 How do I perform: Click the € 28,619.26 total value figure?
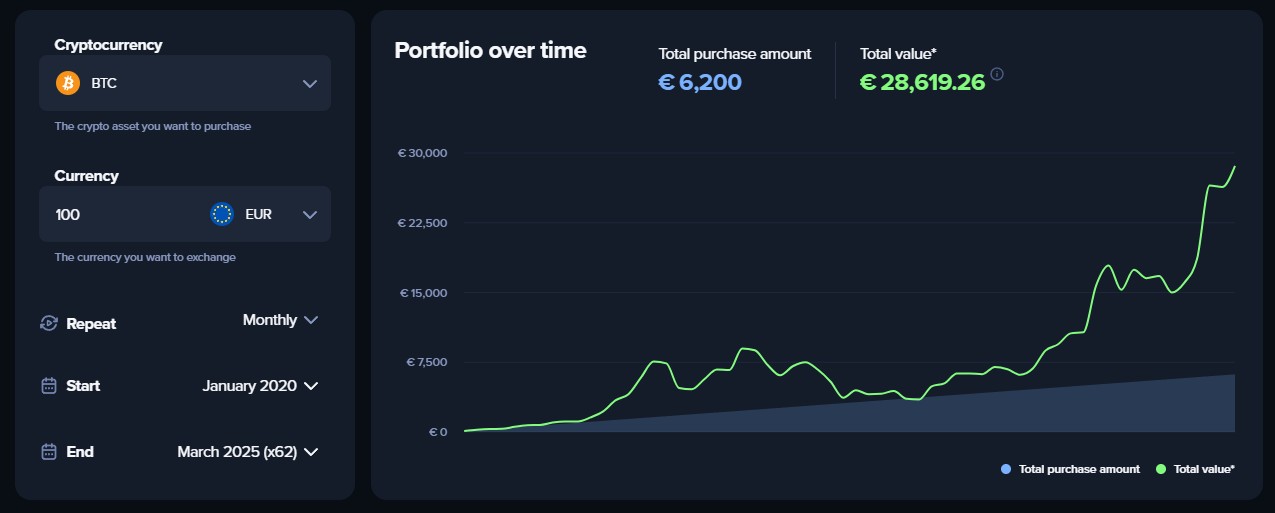click(x=922, y=82)
